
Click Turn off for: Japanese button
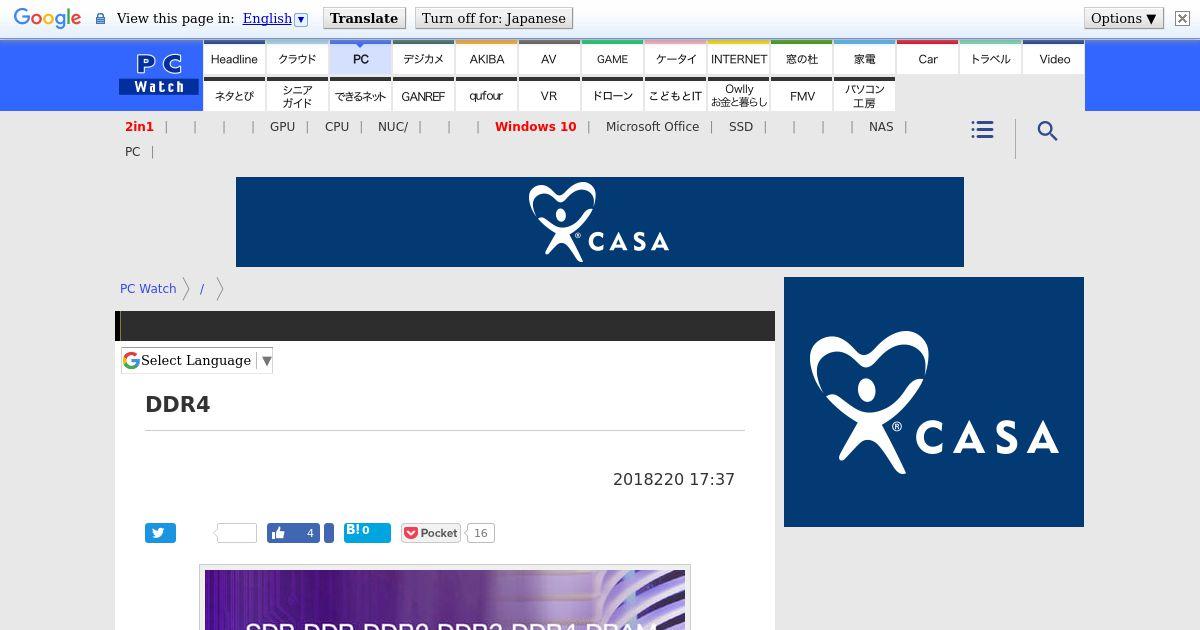point(494,18)
